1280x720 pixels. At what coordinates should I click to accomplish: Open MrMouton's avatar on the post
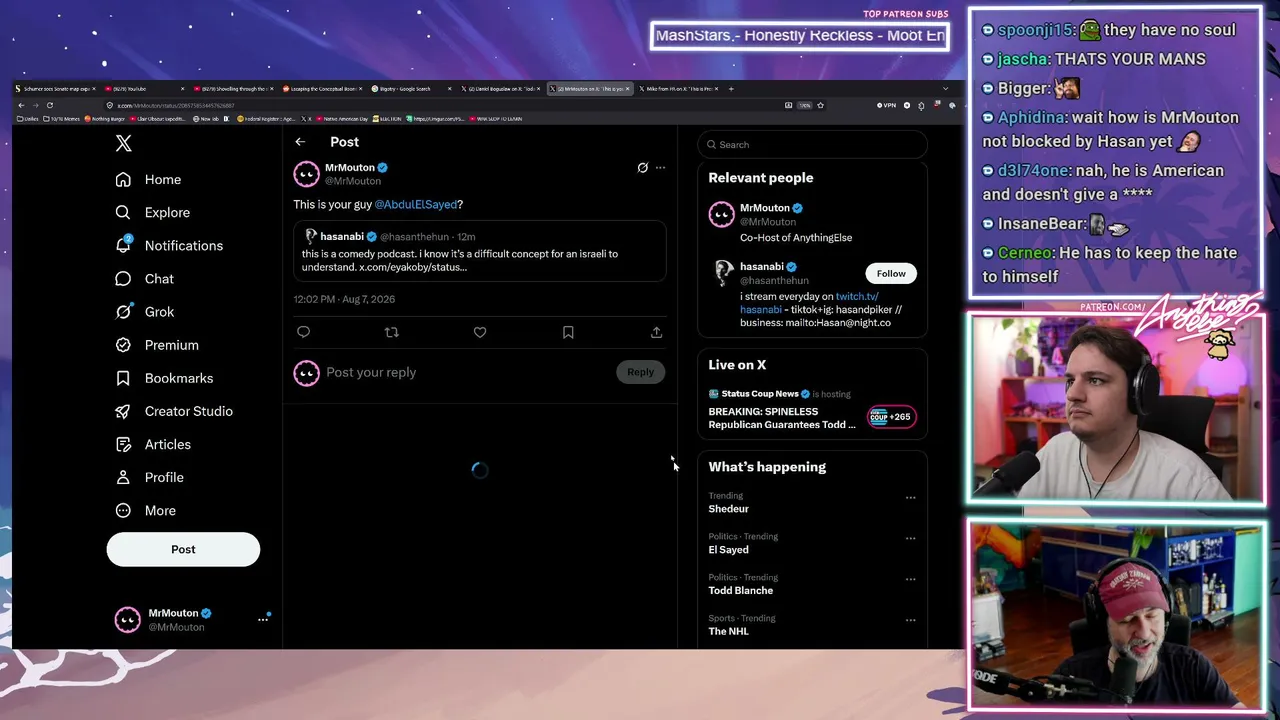click(306, 174)
